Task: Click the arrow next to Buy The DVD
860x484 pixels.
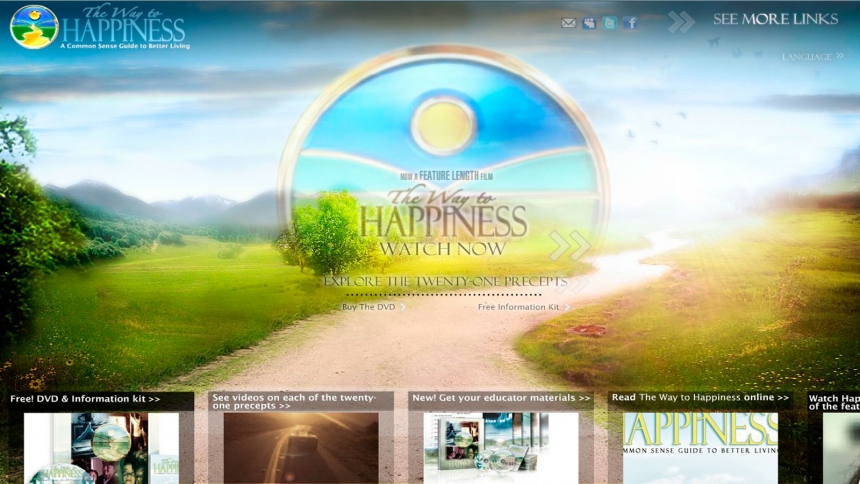Action: point(404,307)
